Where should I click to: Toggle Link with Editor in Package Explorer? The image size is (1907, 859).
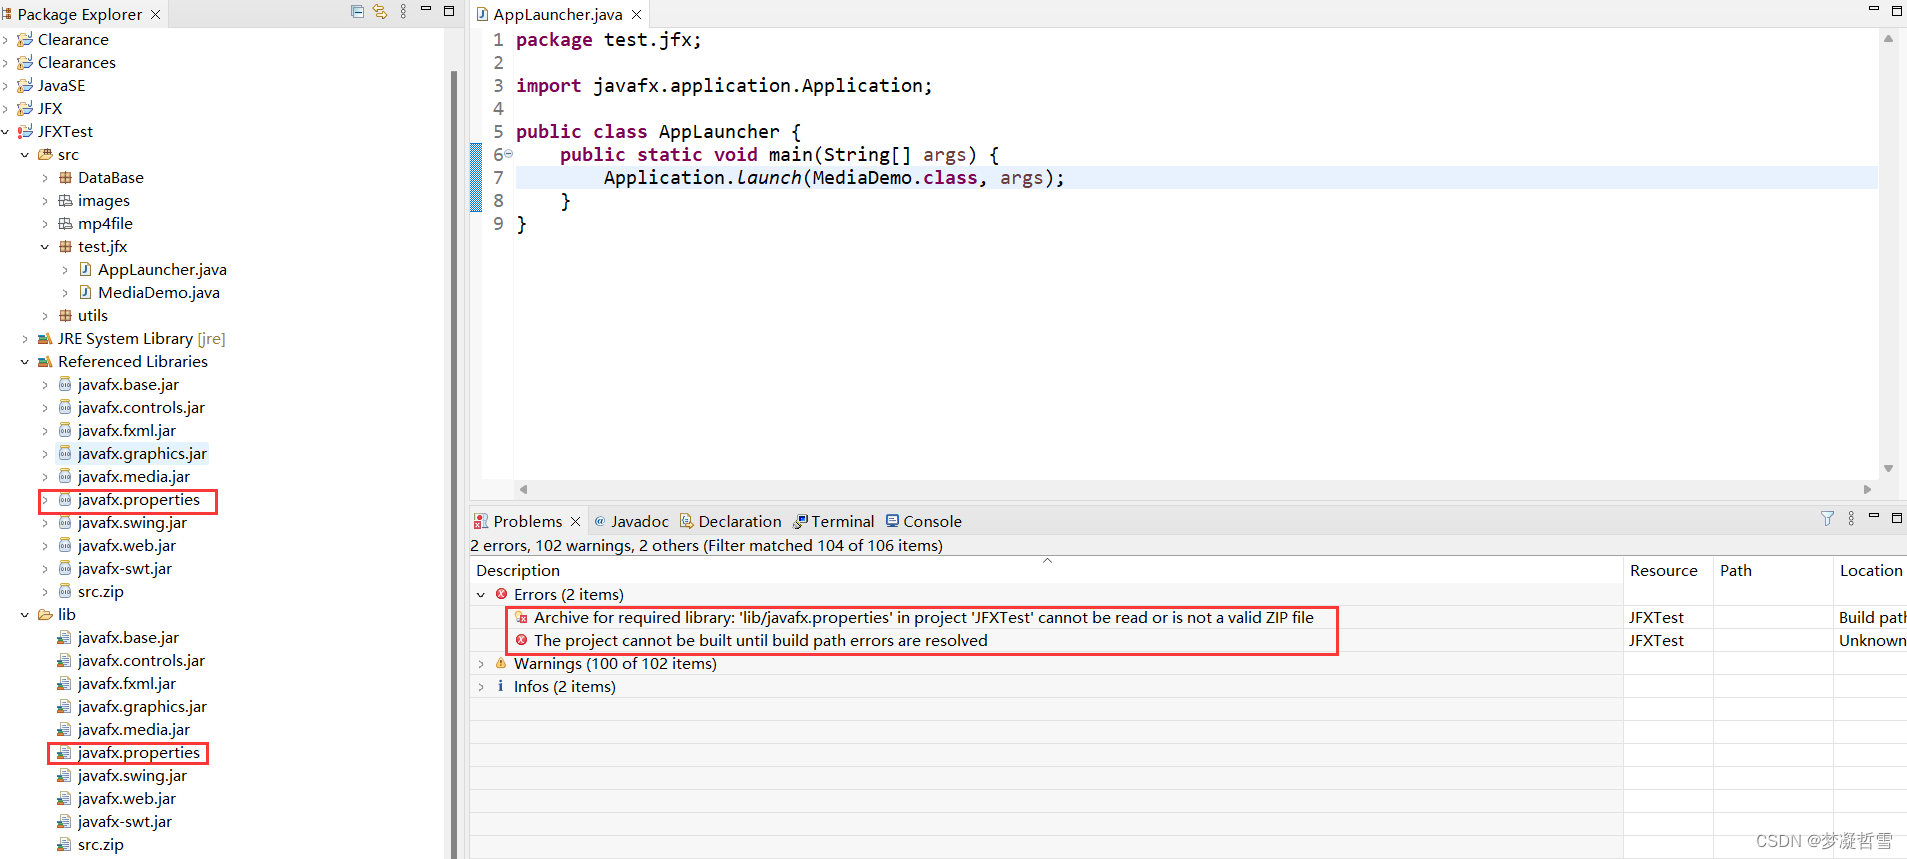(380, 12)
